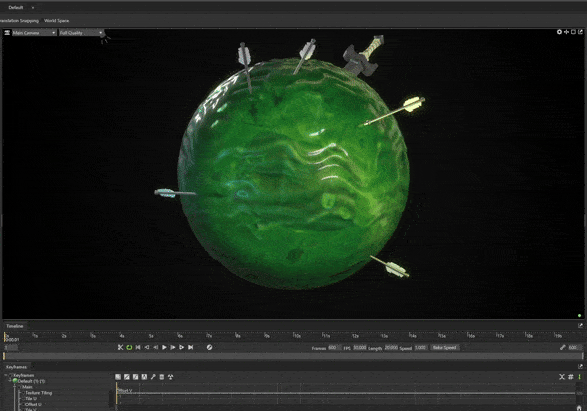Select the Keyframes panel tab
587x411 pixels.
coord(16,367)
